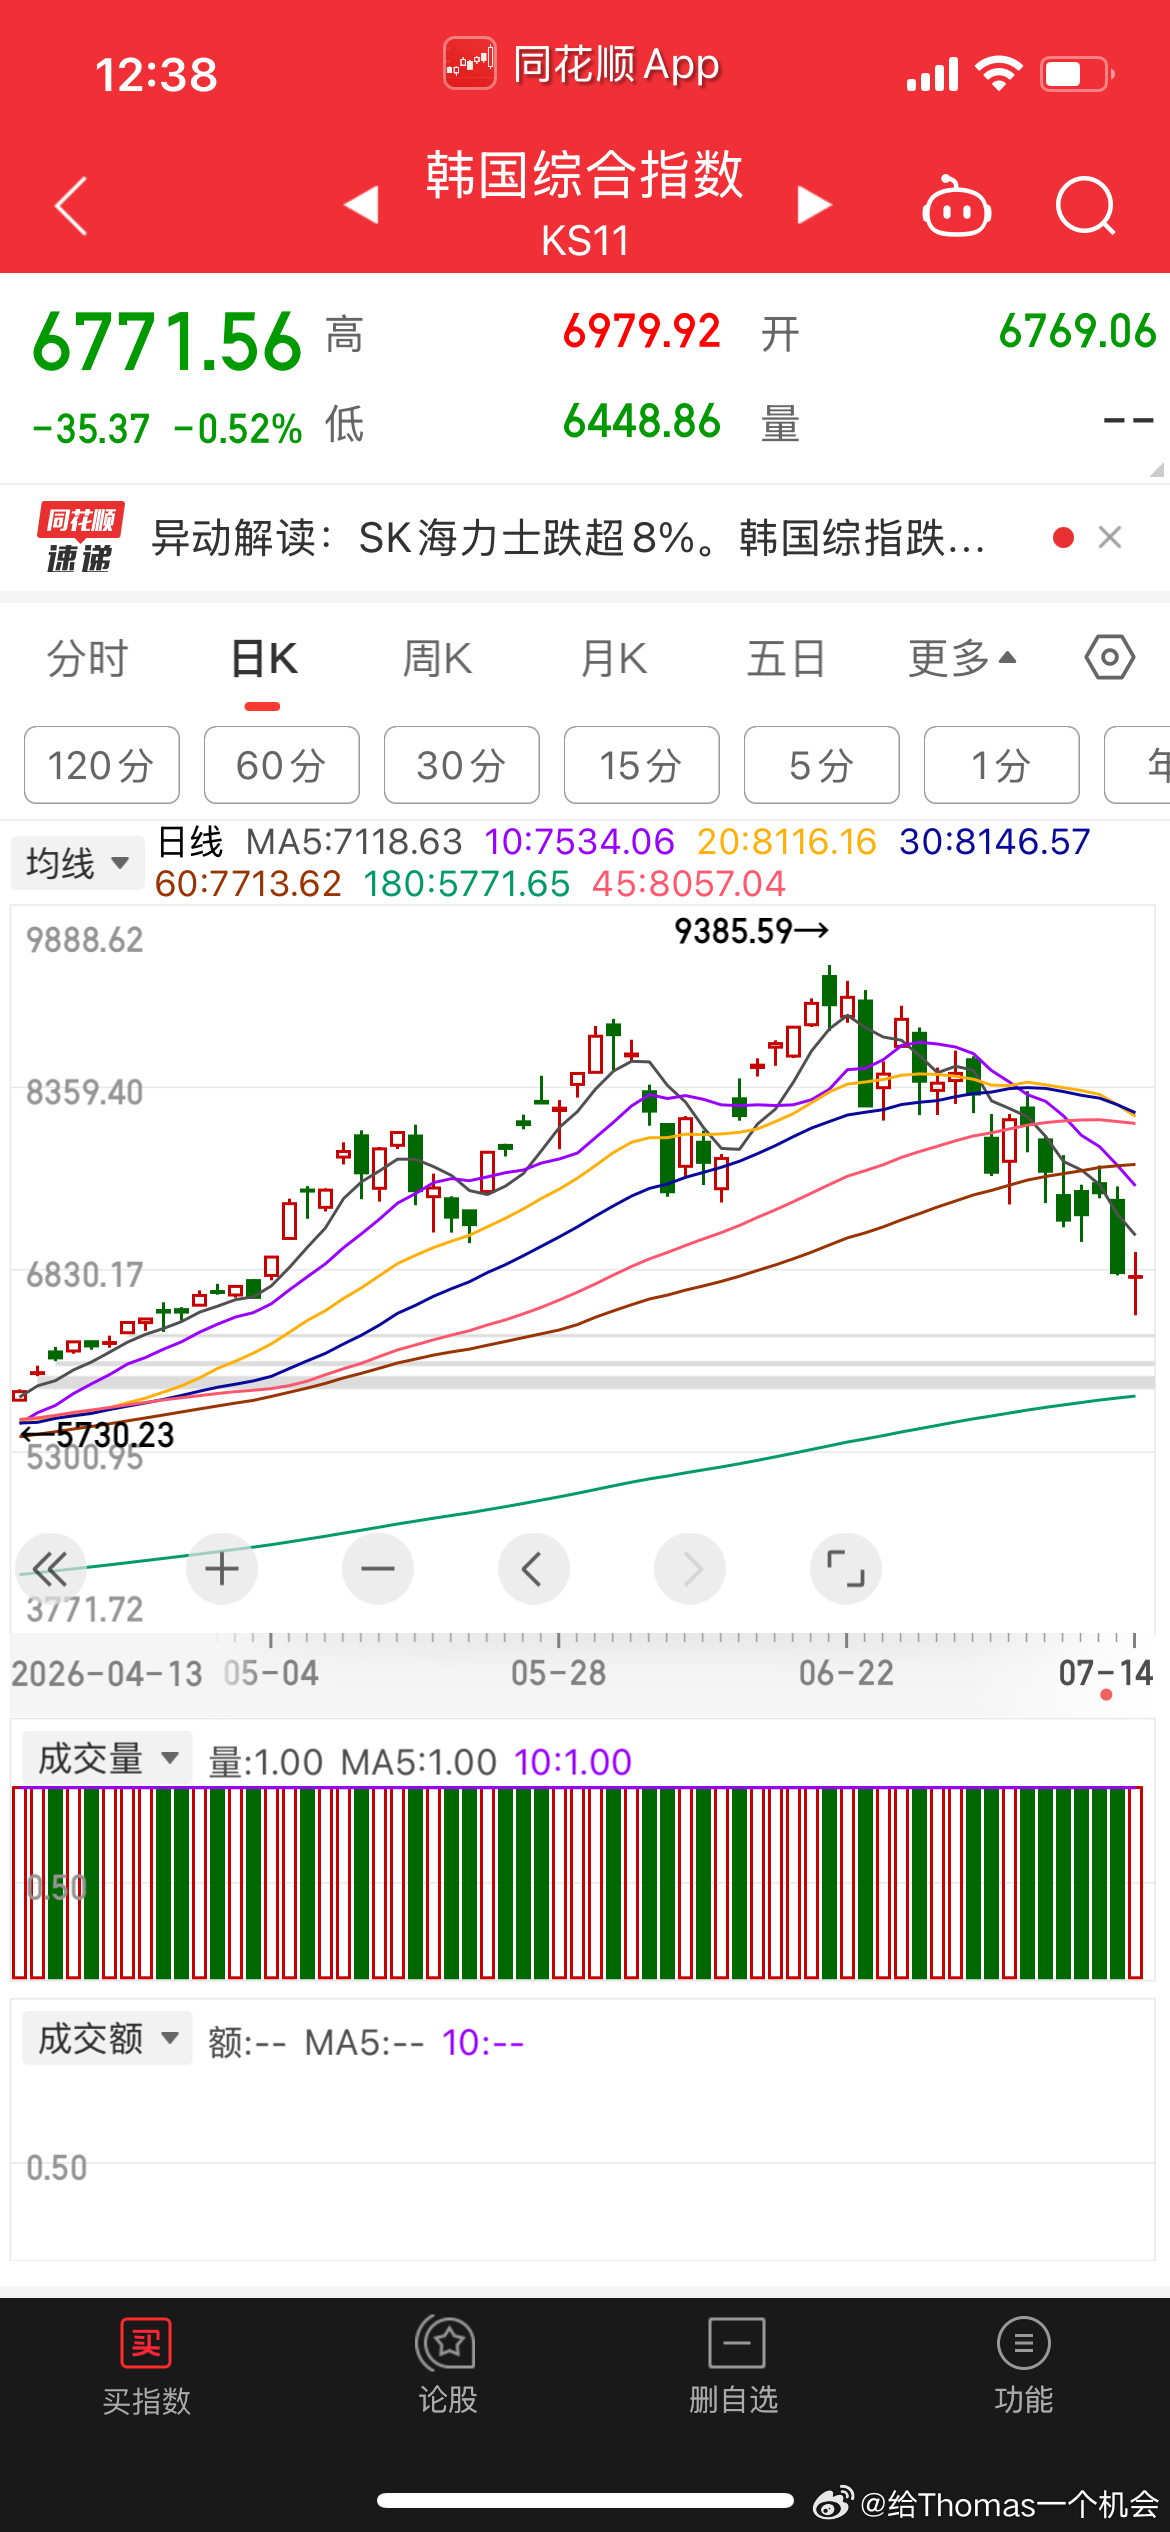Expand quote details corner triangle
The width and height of the screenshot is (1170, 2532).
(x=1156, y=469)
